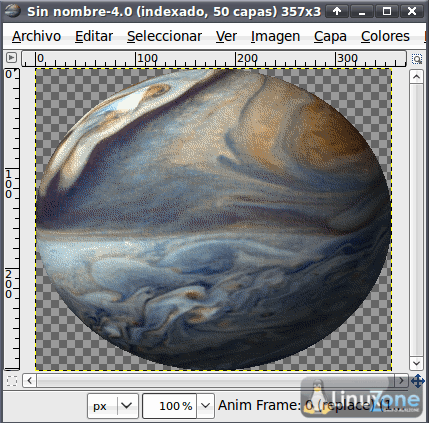Open the Editar menu

[94, 36]
